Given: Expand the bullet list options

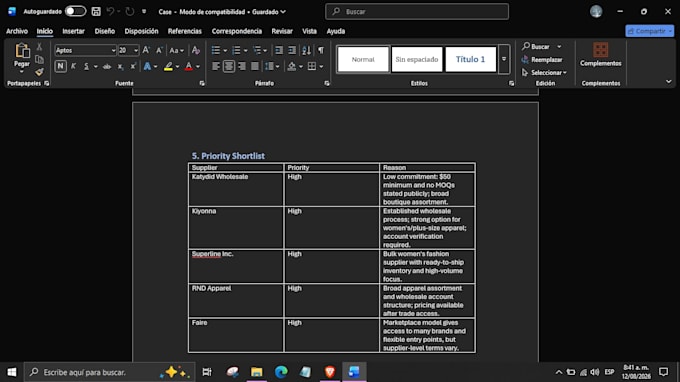Looking at the screenshot, I should (x=225, y=51).
